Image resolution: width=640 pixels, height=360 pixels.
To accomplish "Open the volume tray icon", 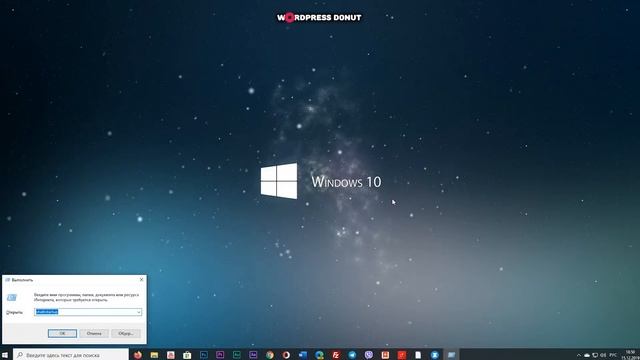I will click(x=603, y=355).
